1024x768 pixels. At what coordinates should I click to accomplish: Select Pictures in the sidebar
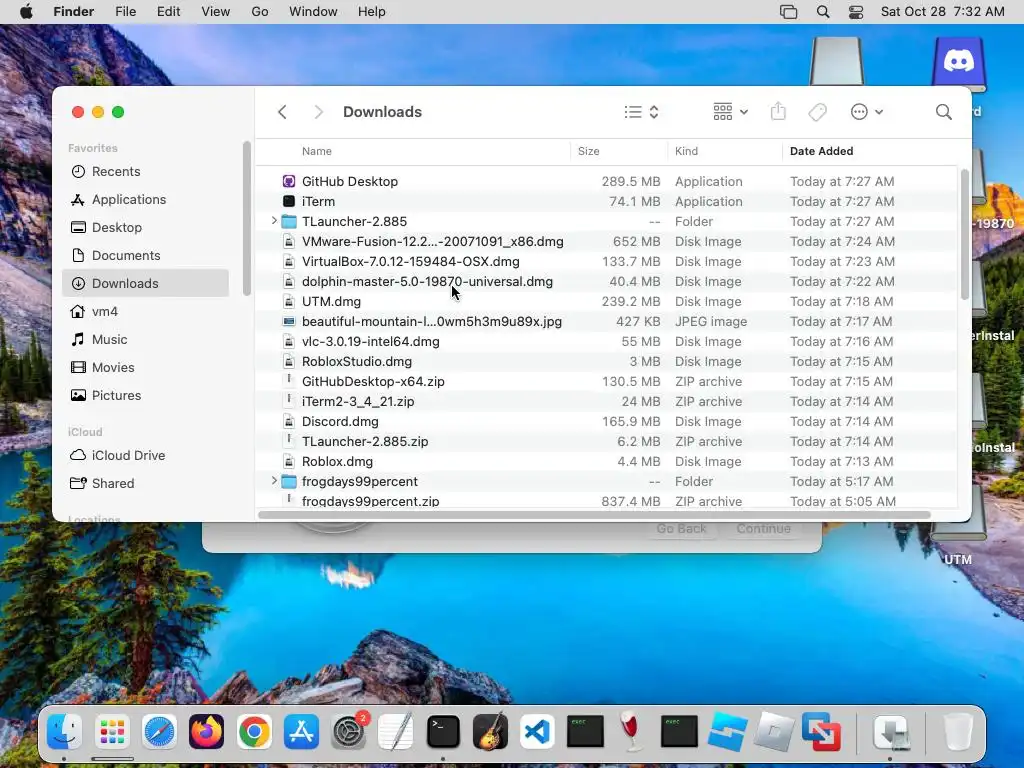pos(145,396)
